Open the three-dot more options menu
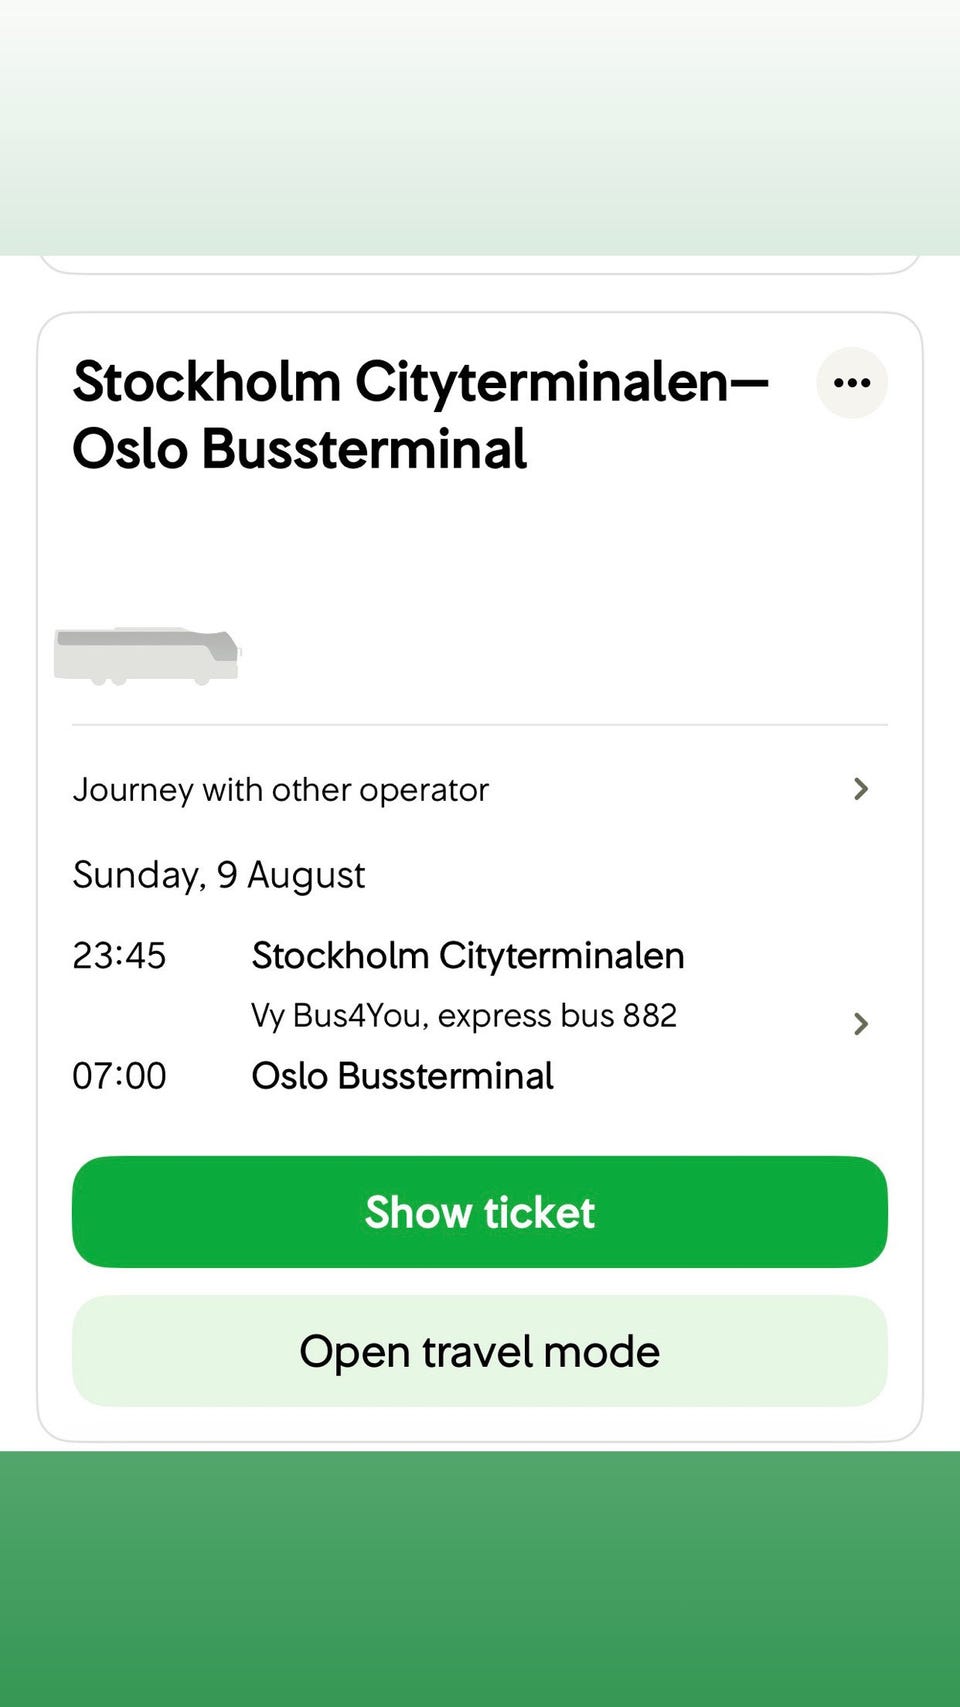This screenshot has height=1707, width=960. [x=852, y=383]
